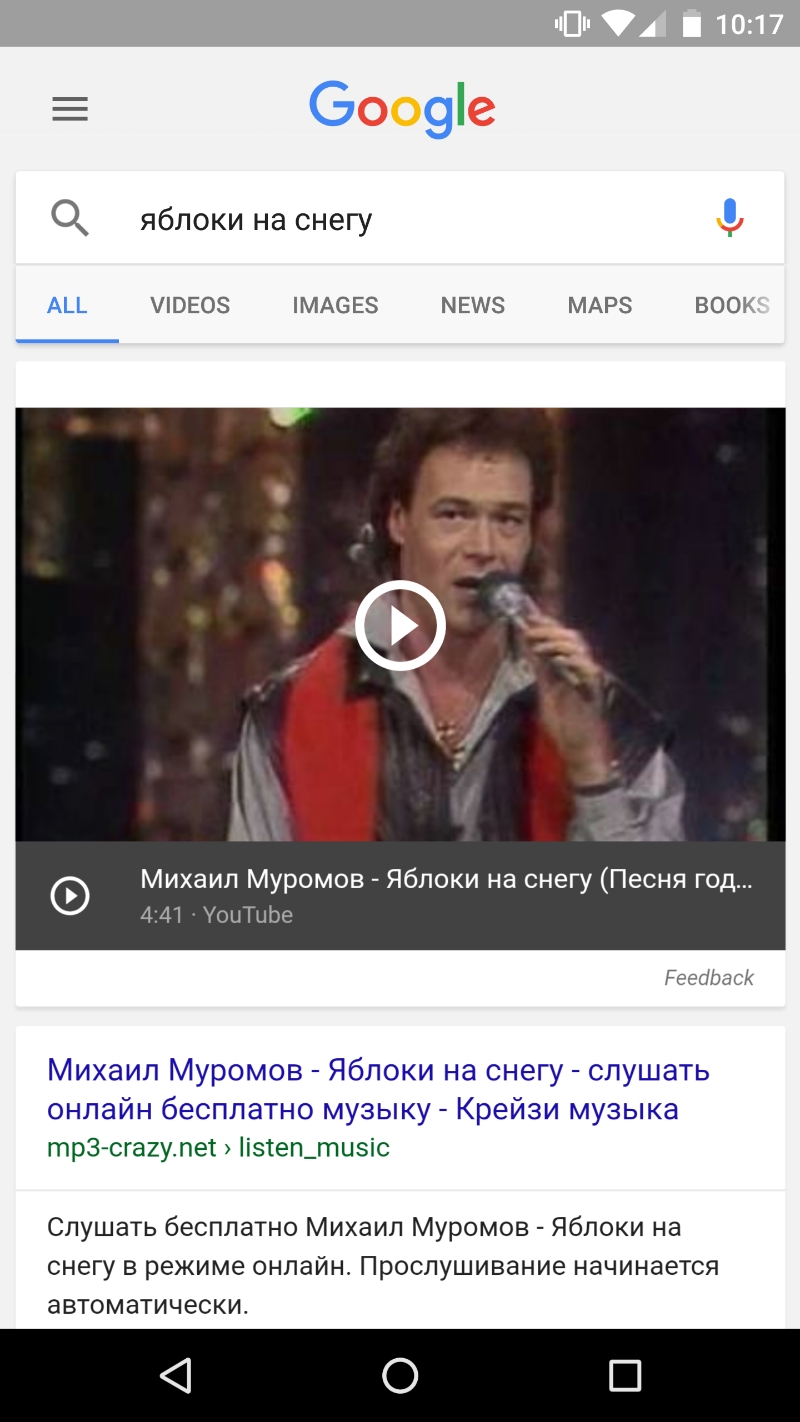Tap the Google logo
The width and height of the screenshot is (800, 1422).
point(402,109)
